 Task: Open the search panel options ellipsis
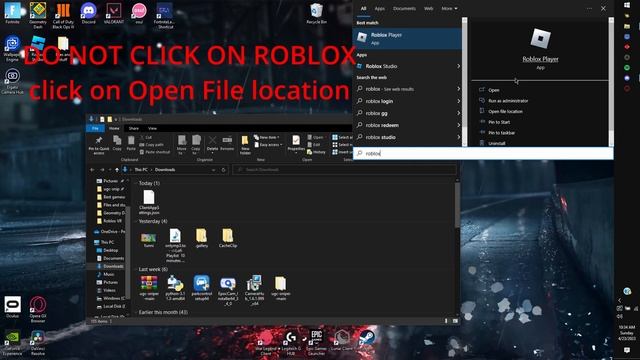coord(589,8)
